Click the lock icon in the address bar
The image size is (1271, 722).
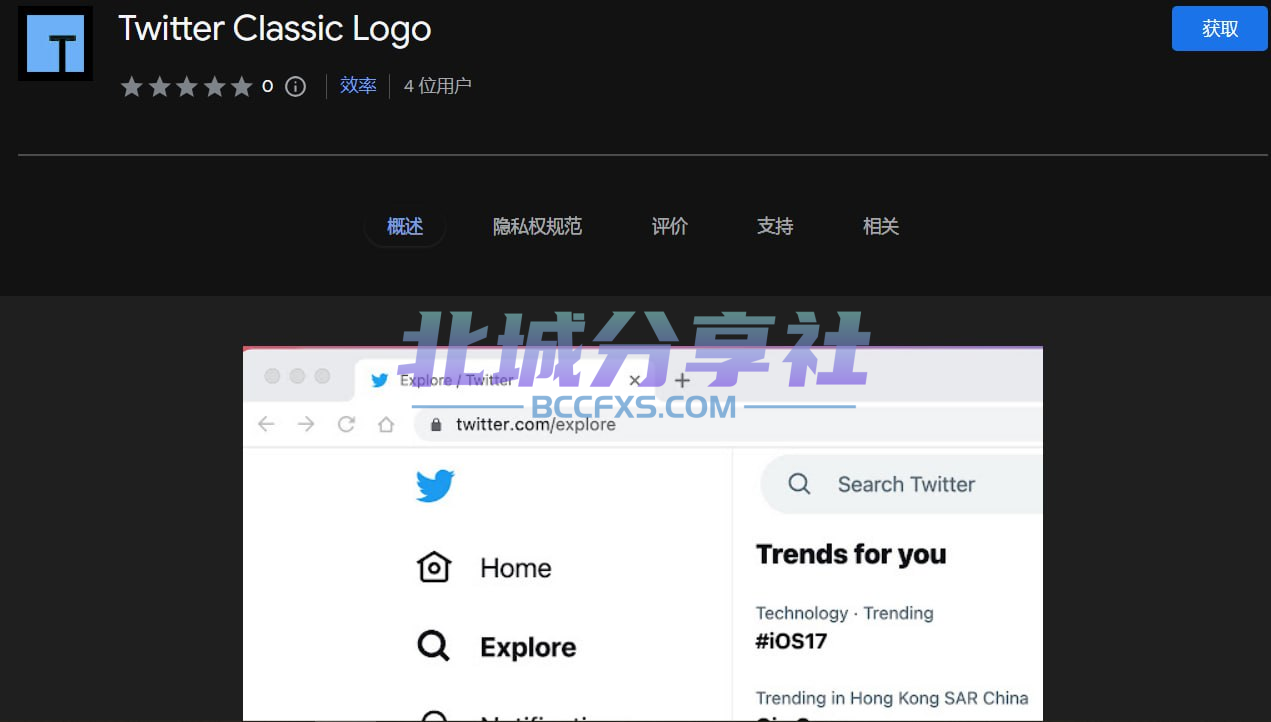[436, 424]
